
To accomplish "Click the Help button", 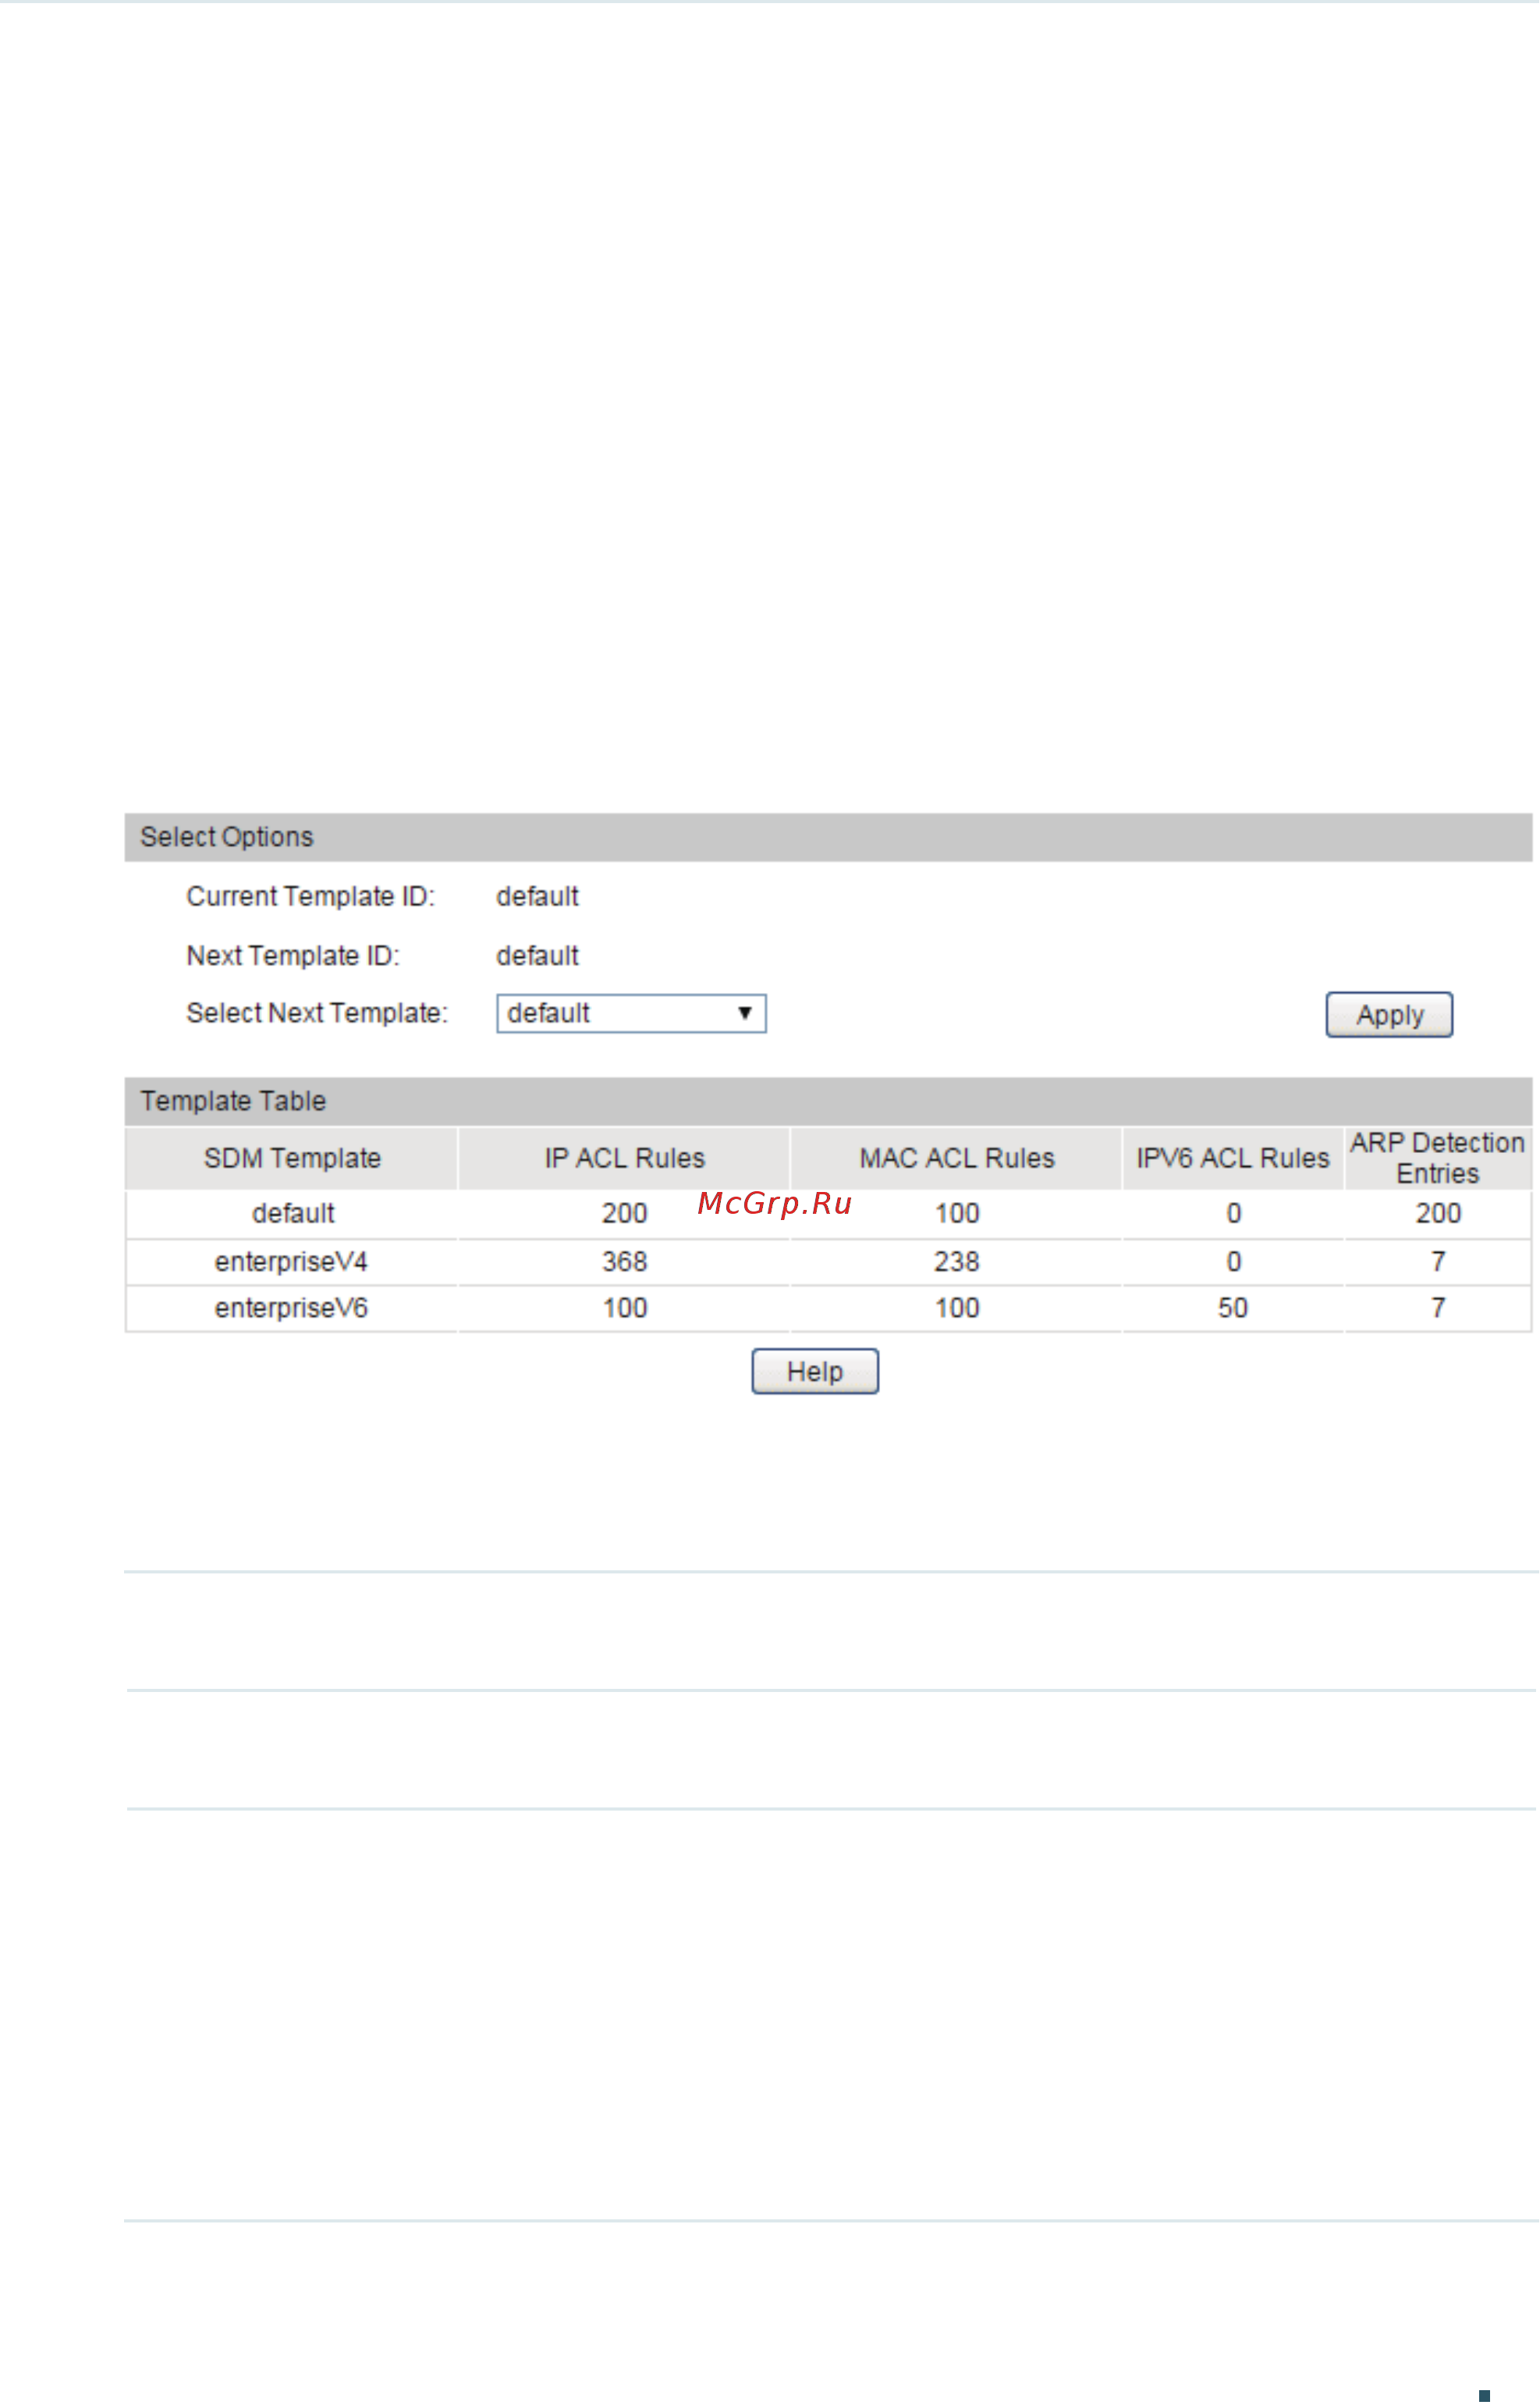I will click(815, 1371).
